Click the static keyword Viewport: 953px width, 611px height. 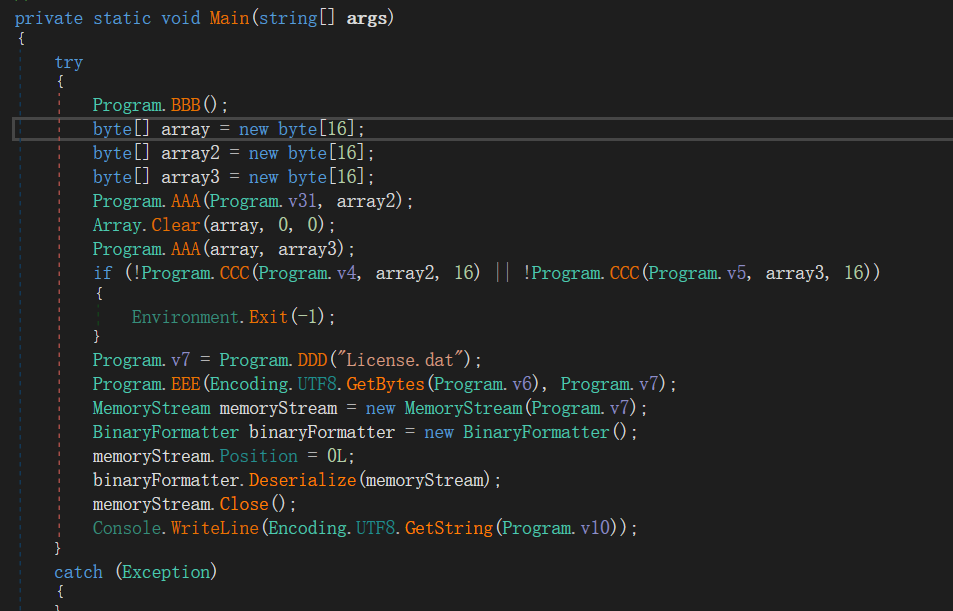point(122,18)
